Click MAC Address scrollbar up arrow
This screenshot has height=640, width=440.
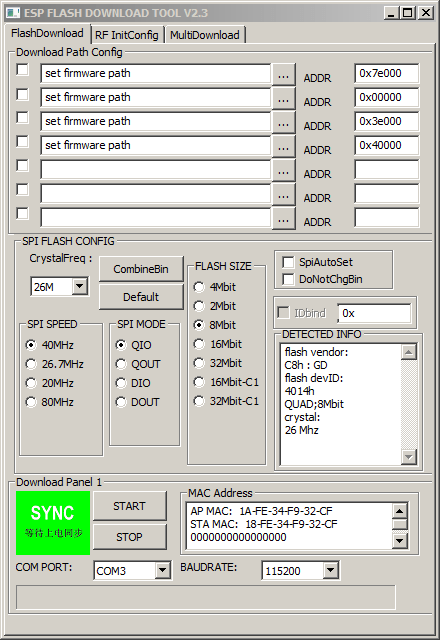(x=400, y=510)
